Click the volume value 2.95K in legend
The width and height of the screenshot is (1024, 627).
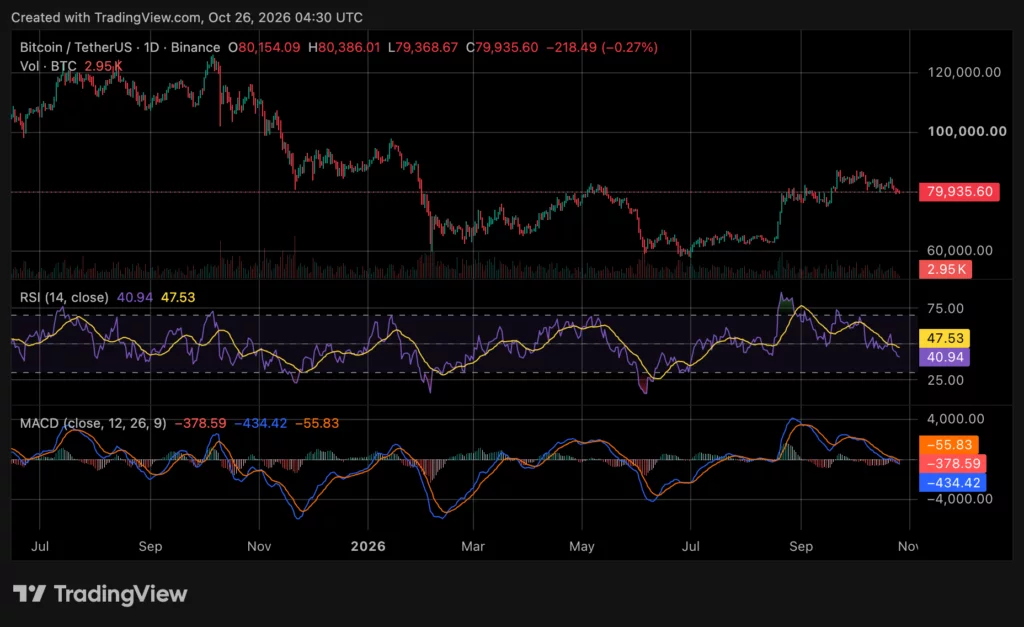pos(103,66)
